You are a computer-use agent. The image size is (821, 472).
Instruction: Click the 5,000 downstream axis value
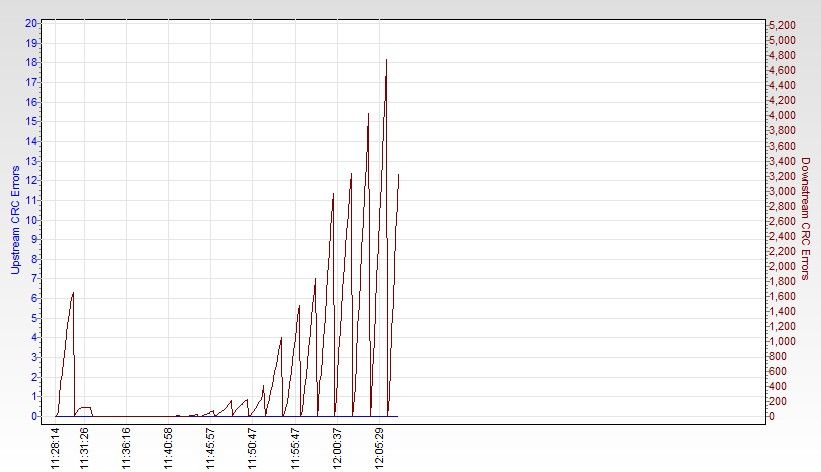click(782, 40)
